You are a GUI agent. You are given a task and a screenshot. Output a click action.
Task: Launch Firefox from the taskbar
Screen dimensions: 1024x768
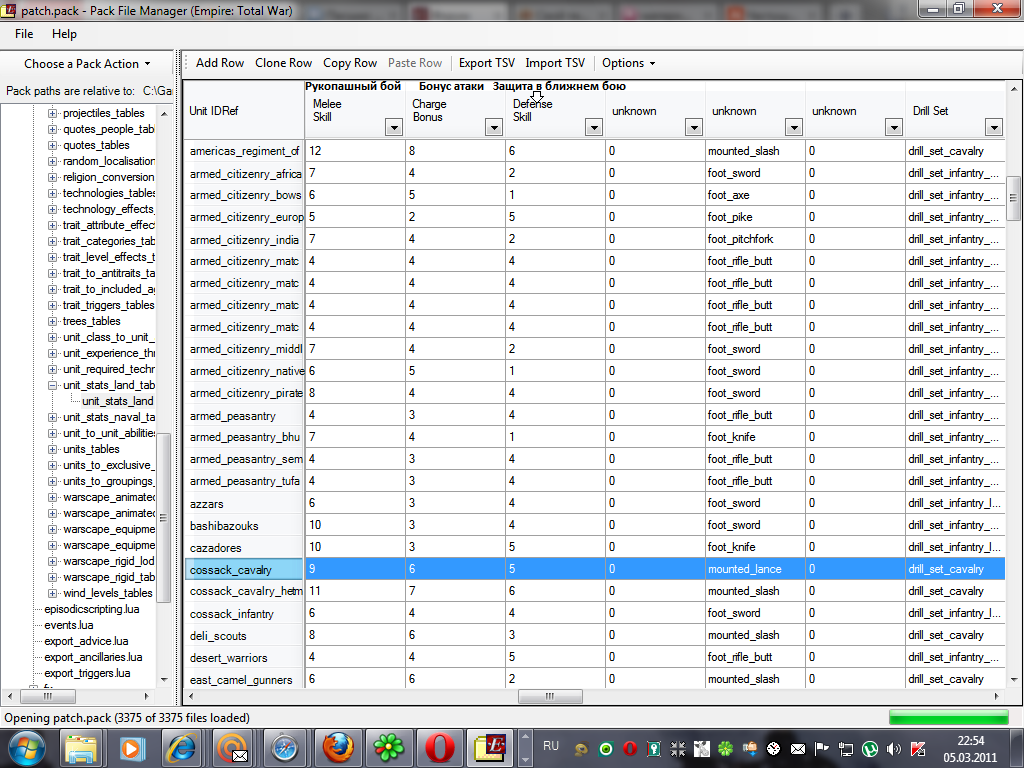337,748
